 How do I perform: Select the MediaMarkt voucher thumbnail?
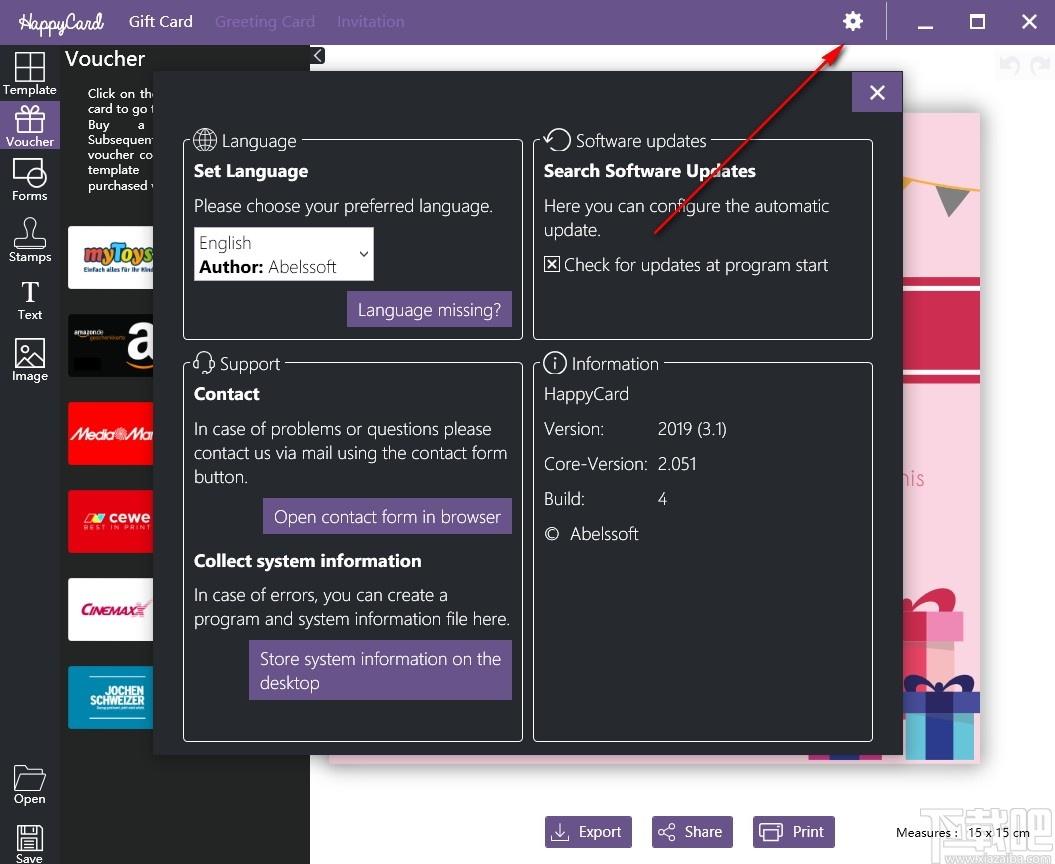(x=110, y=433)
